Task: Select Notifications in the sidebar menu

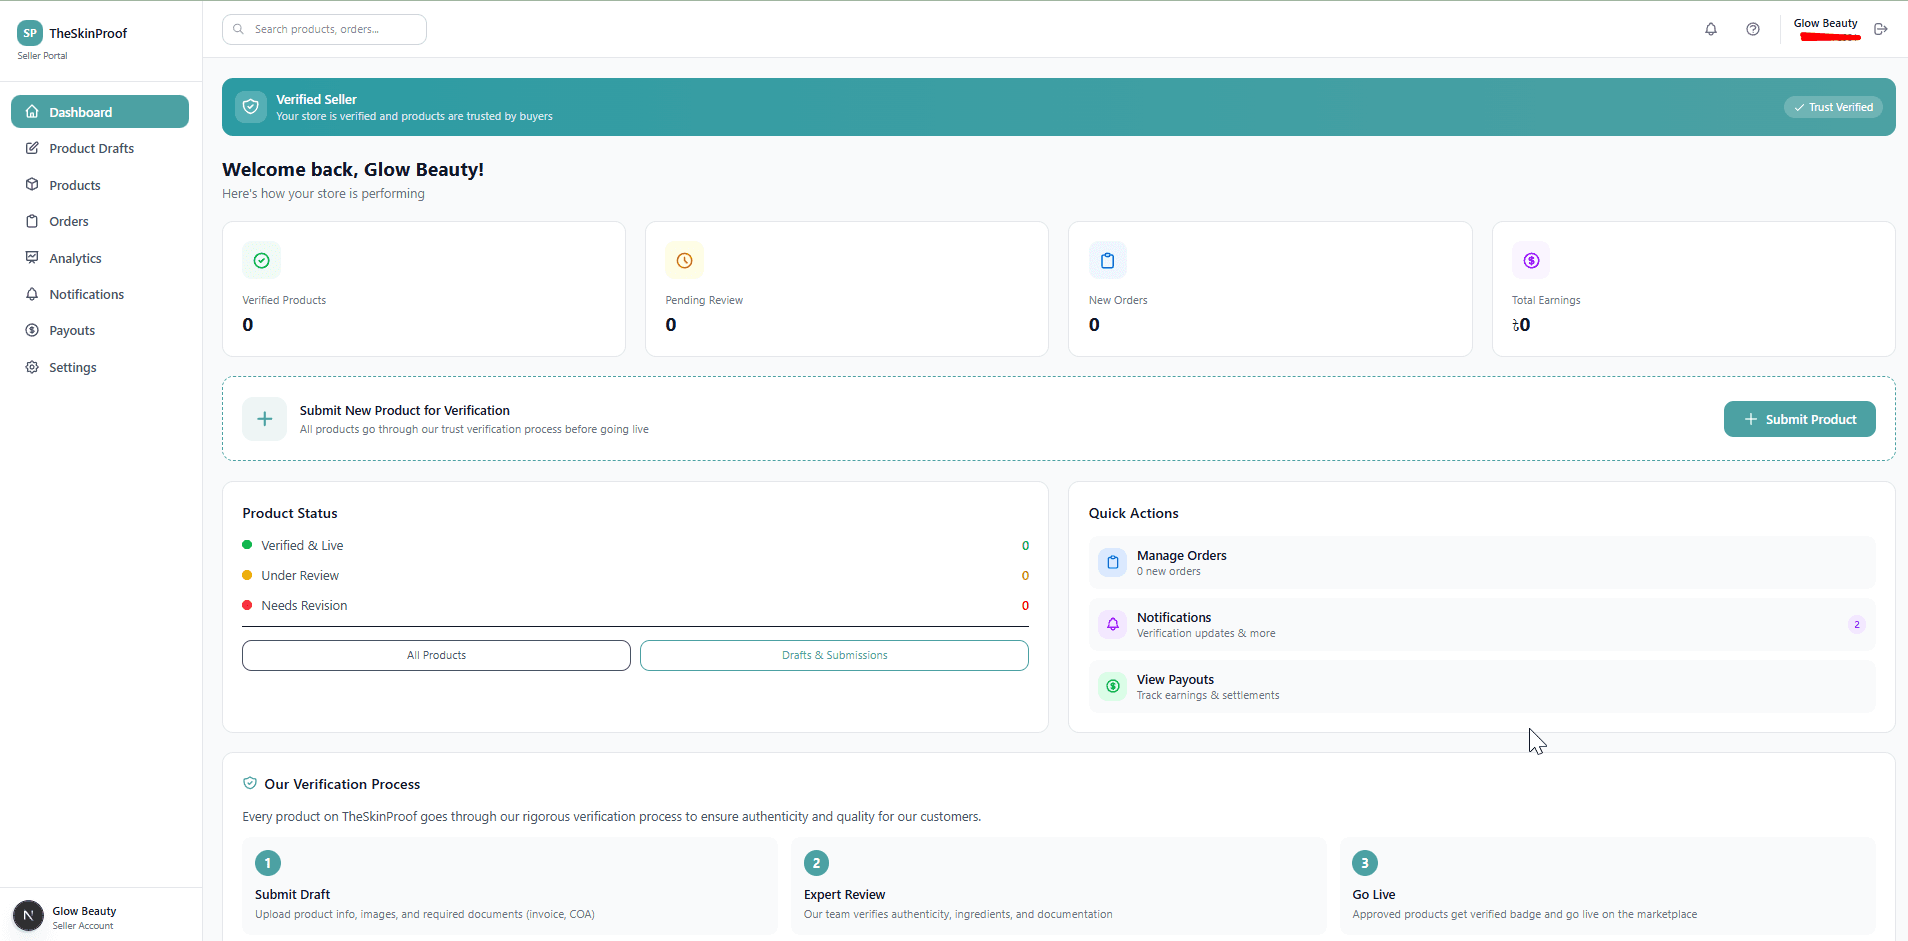Action: (x=86, y=294)
